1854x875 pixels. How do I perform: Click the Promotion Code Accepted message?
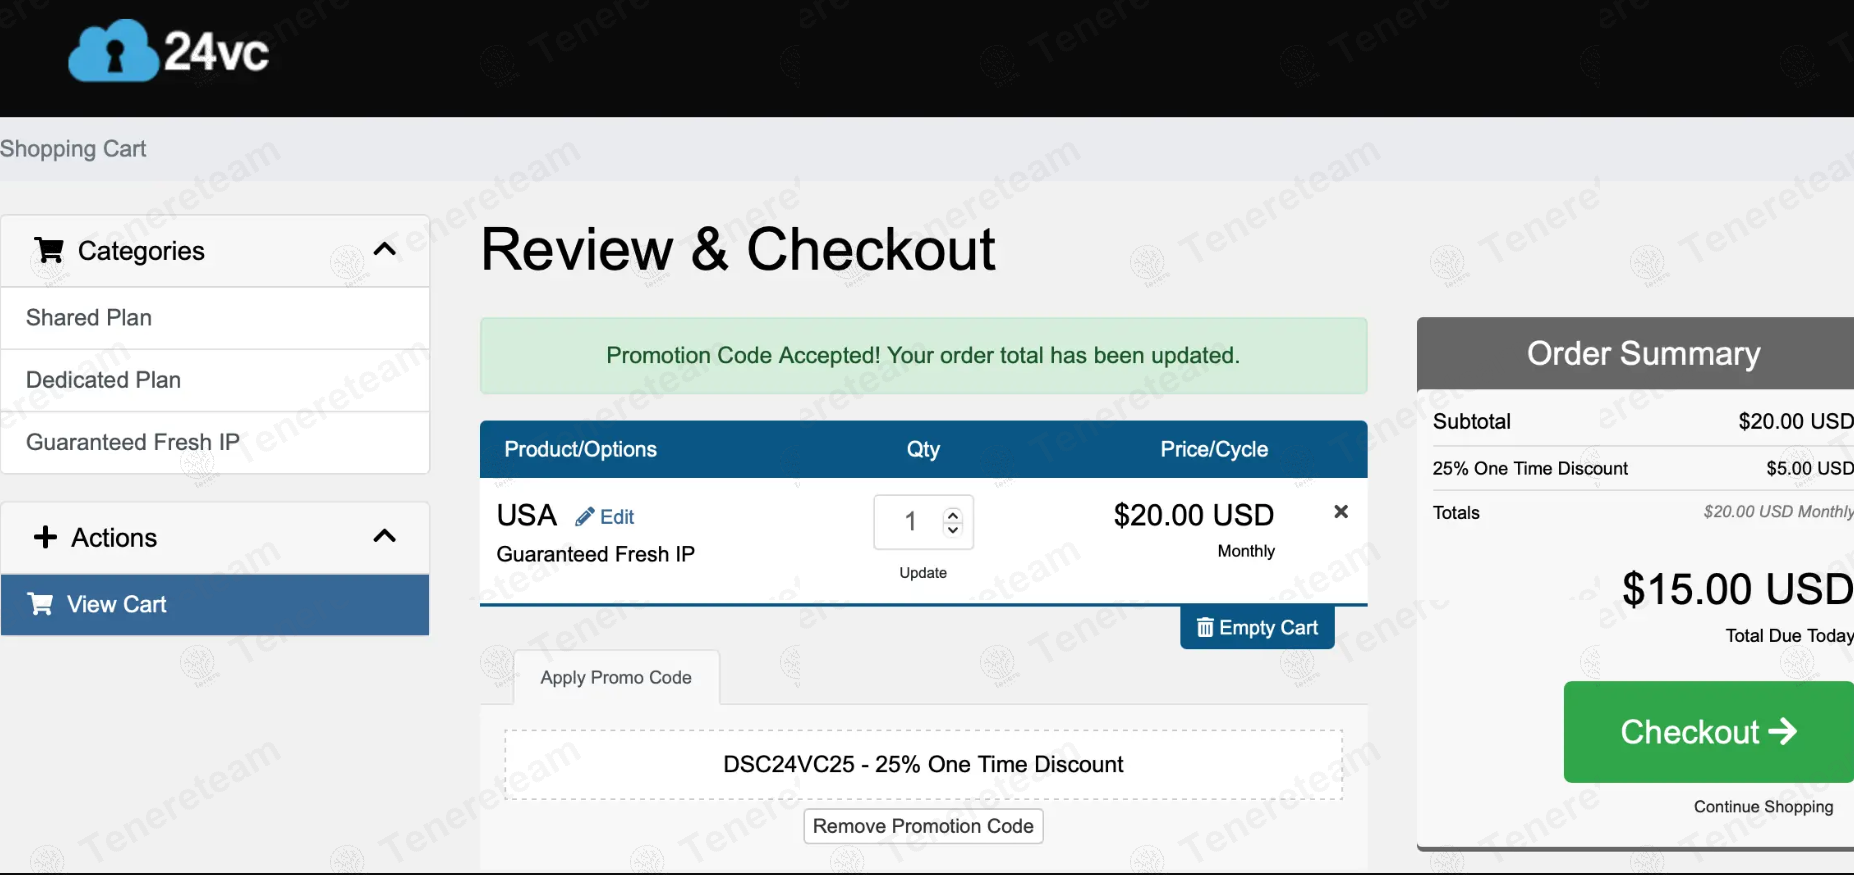(x=923, y=356)
